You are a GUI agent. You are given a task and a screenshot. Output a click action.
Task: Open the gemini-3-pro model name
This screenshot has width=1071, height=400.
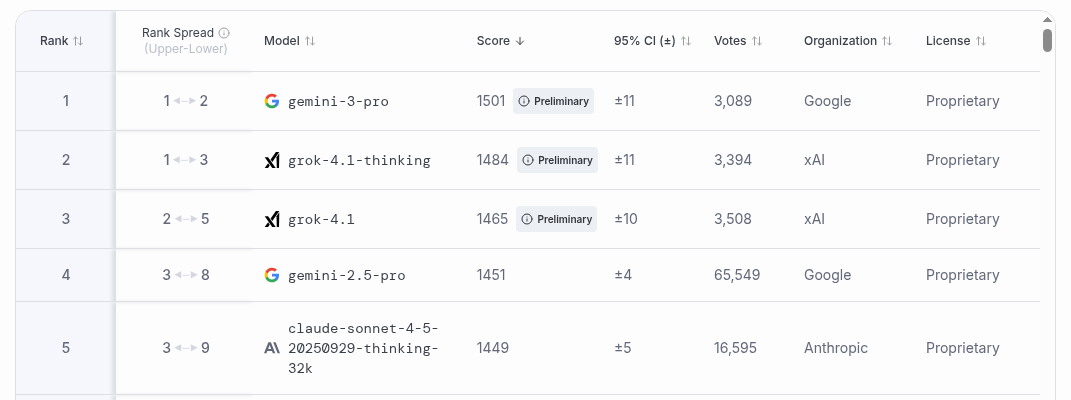coord(338,101)
